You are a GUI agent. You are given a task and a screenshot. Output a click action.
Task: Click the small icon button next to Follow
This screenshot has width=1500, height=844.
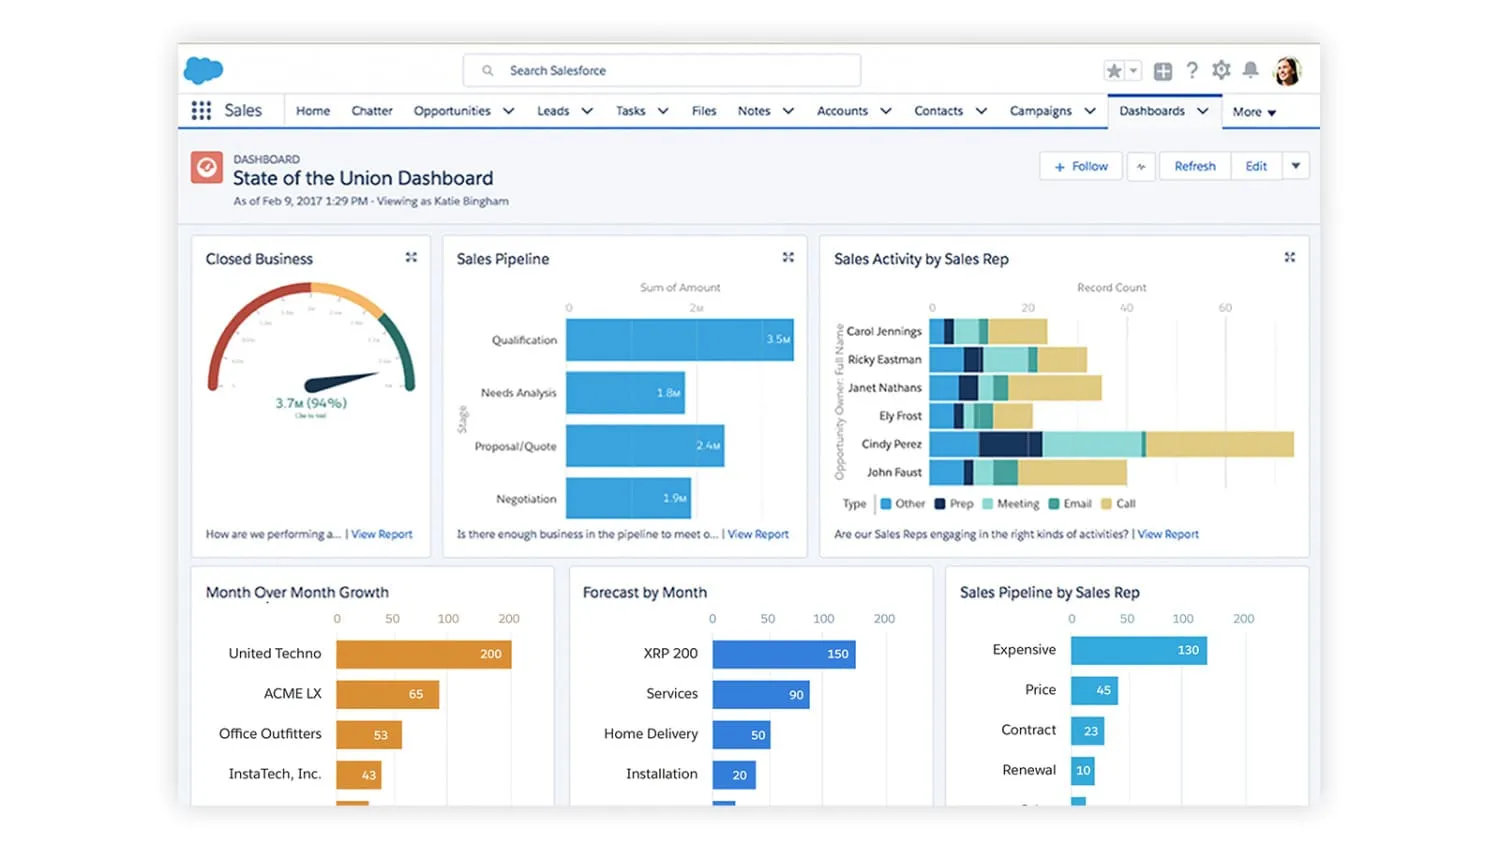tap(1141, 167)
